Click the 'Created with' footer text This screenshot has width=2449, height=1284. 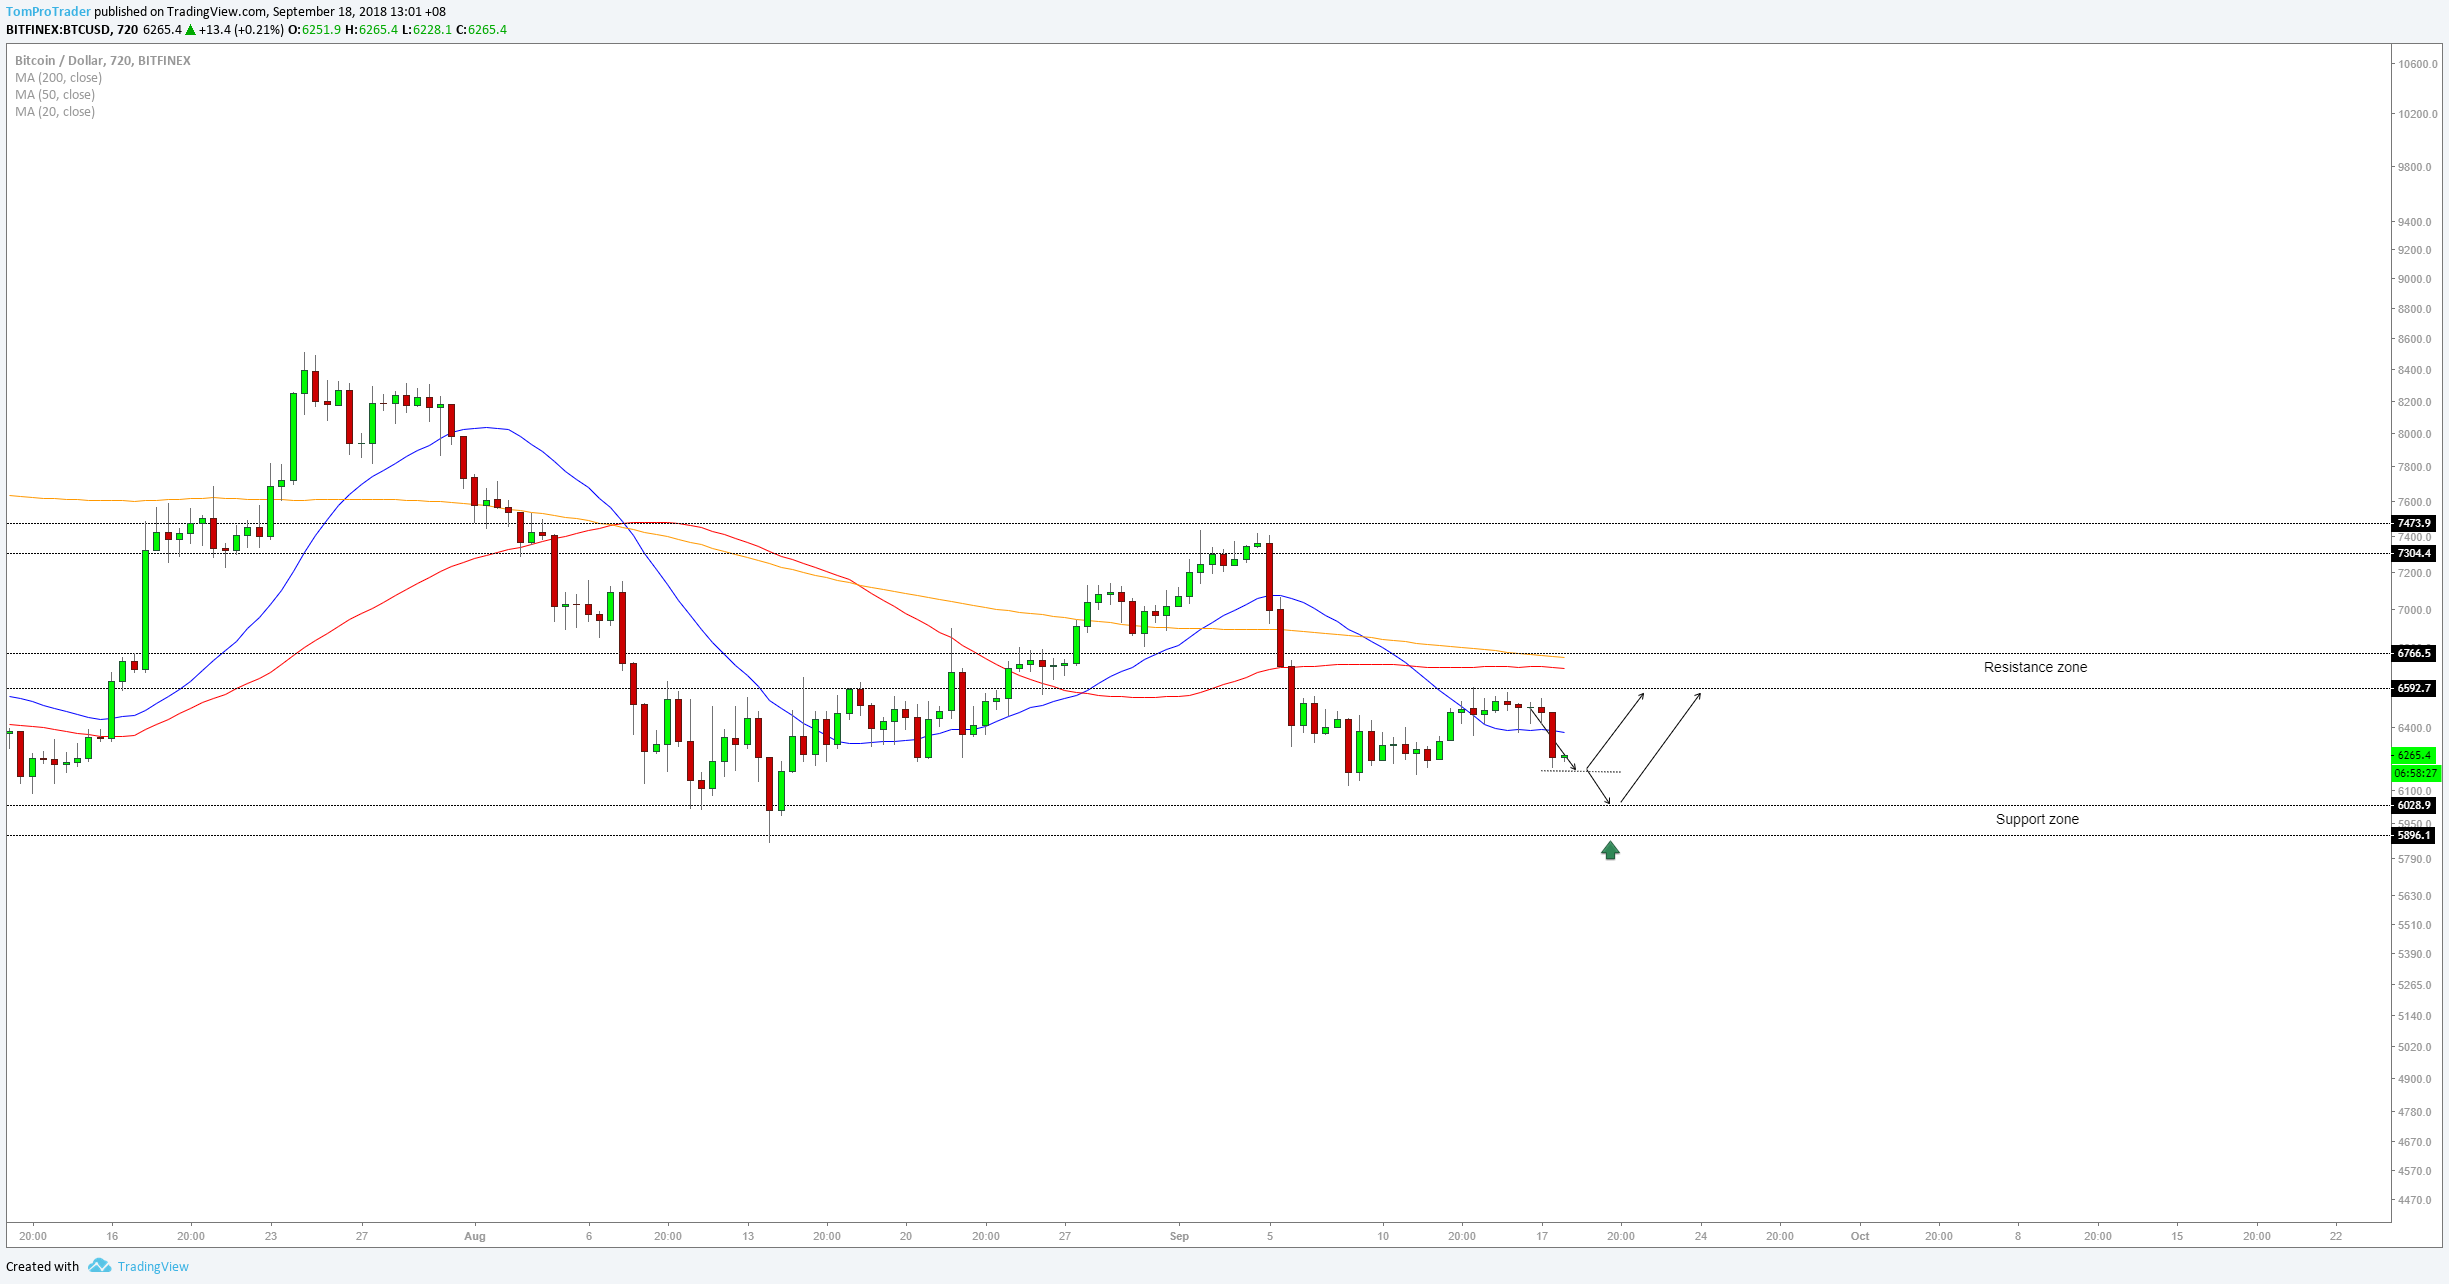pos(42,1267)
